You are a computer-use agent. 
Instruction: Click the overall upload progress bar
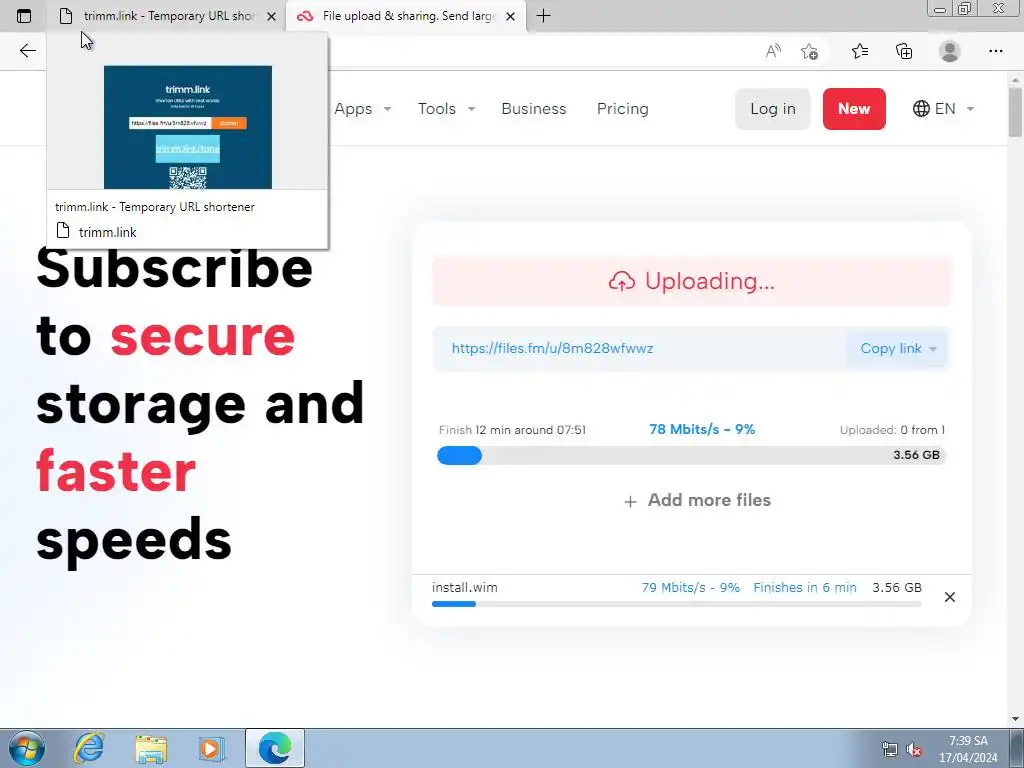click(692, 455)
